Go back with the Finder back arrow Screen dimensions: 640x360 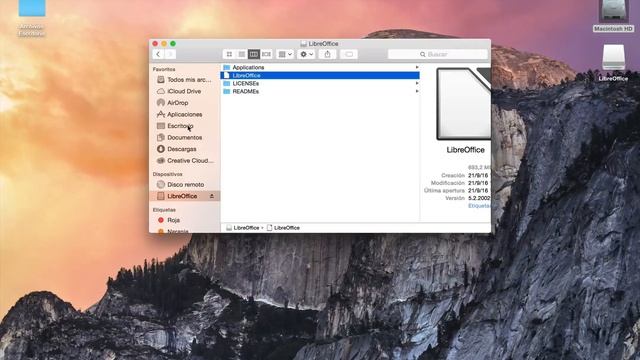pos(158,54)
